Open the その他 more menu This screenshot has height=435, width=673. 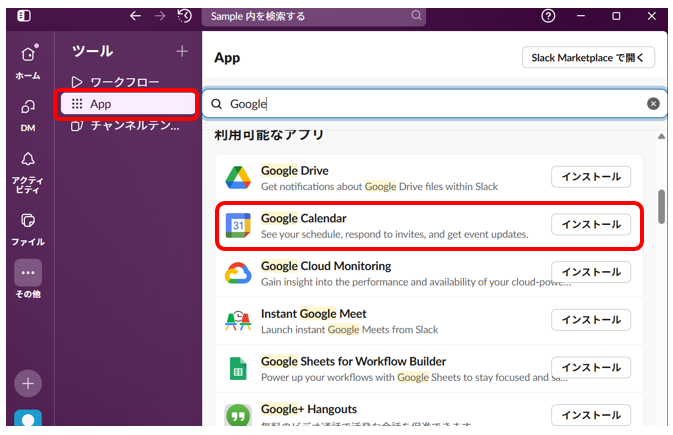point(28,279)
